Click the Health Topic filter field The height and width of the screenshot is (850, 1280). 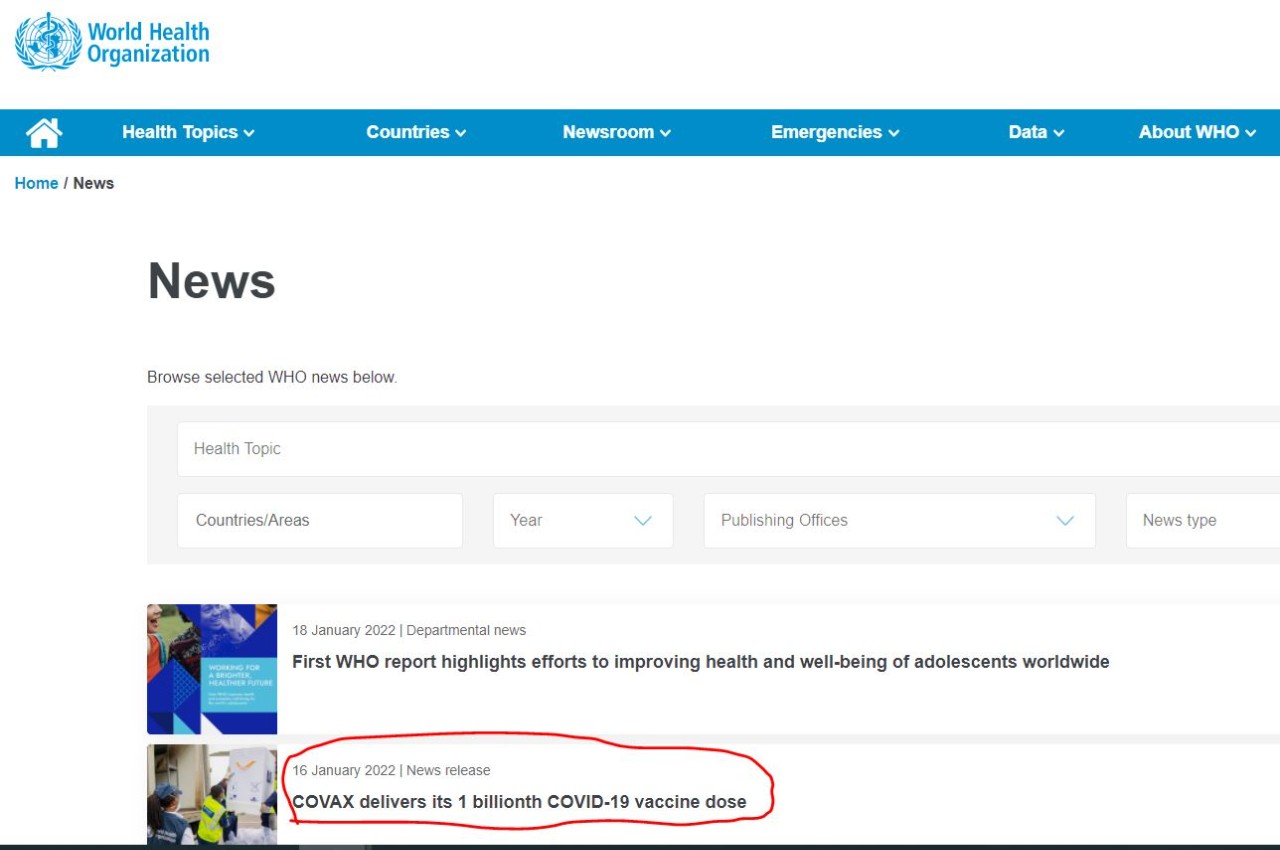700,449
